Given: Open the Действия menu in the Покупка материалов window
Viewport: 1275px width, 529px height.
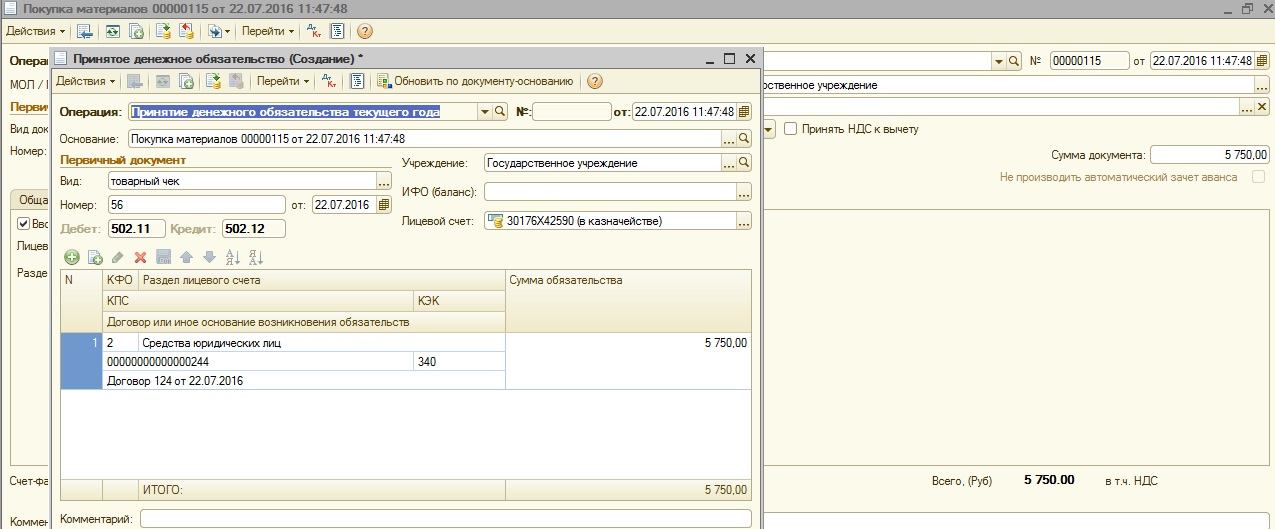Looking at the screenshot, I should coord(36,32).
